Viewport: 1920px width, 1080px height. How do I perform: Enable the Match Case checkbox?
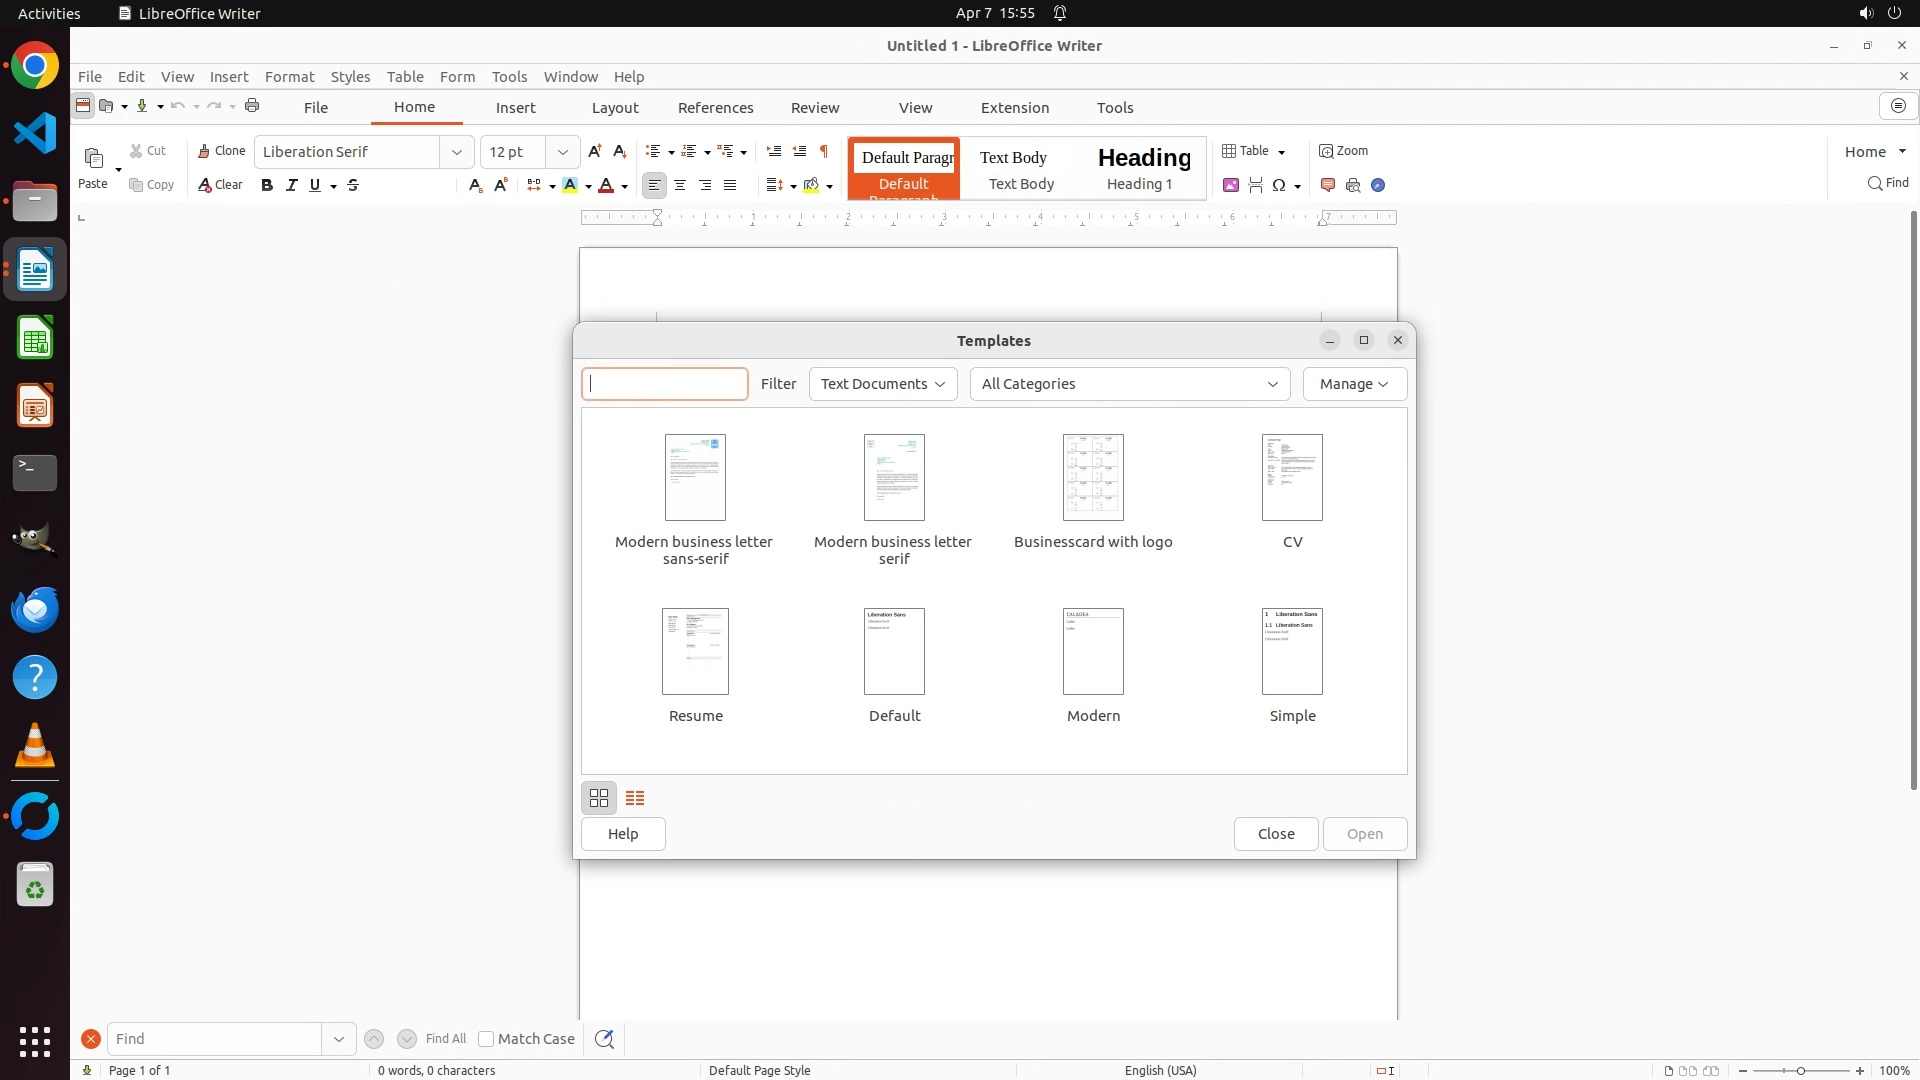click(x=486, y=1039)
